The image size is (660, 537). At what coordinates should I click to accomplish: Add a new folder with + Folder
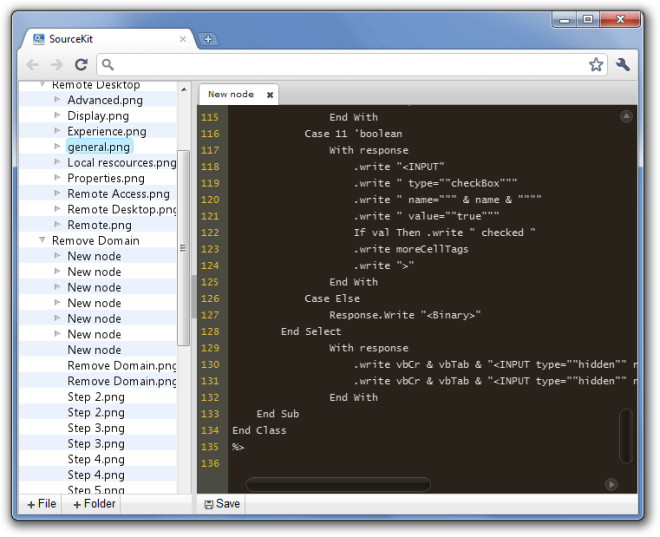point(94,504)
